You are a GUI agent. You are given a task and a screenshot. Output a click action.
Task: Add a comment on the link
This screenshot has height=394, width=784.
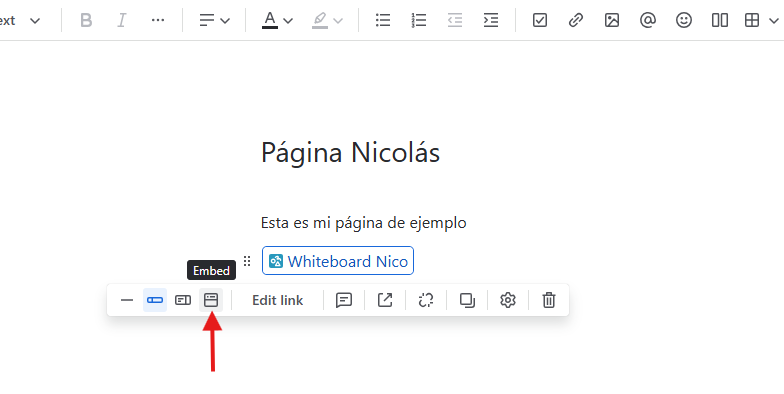(344, 300)
